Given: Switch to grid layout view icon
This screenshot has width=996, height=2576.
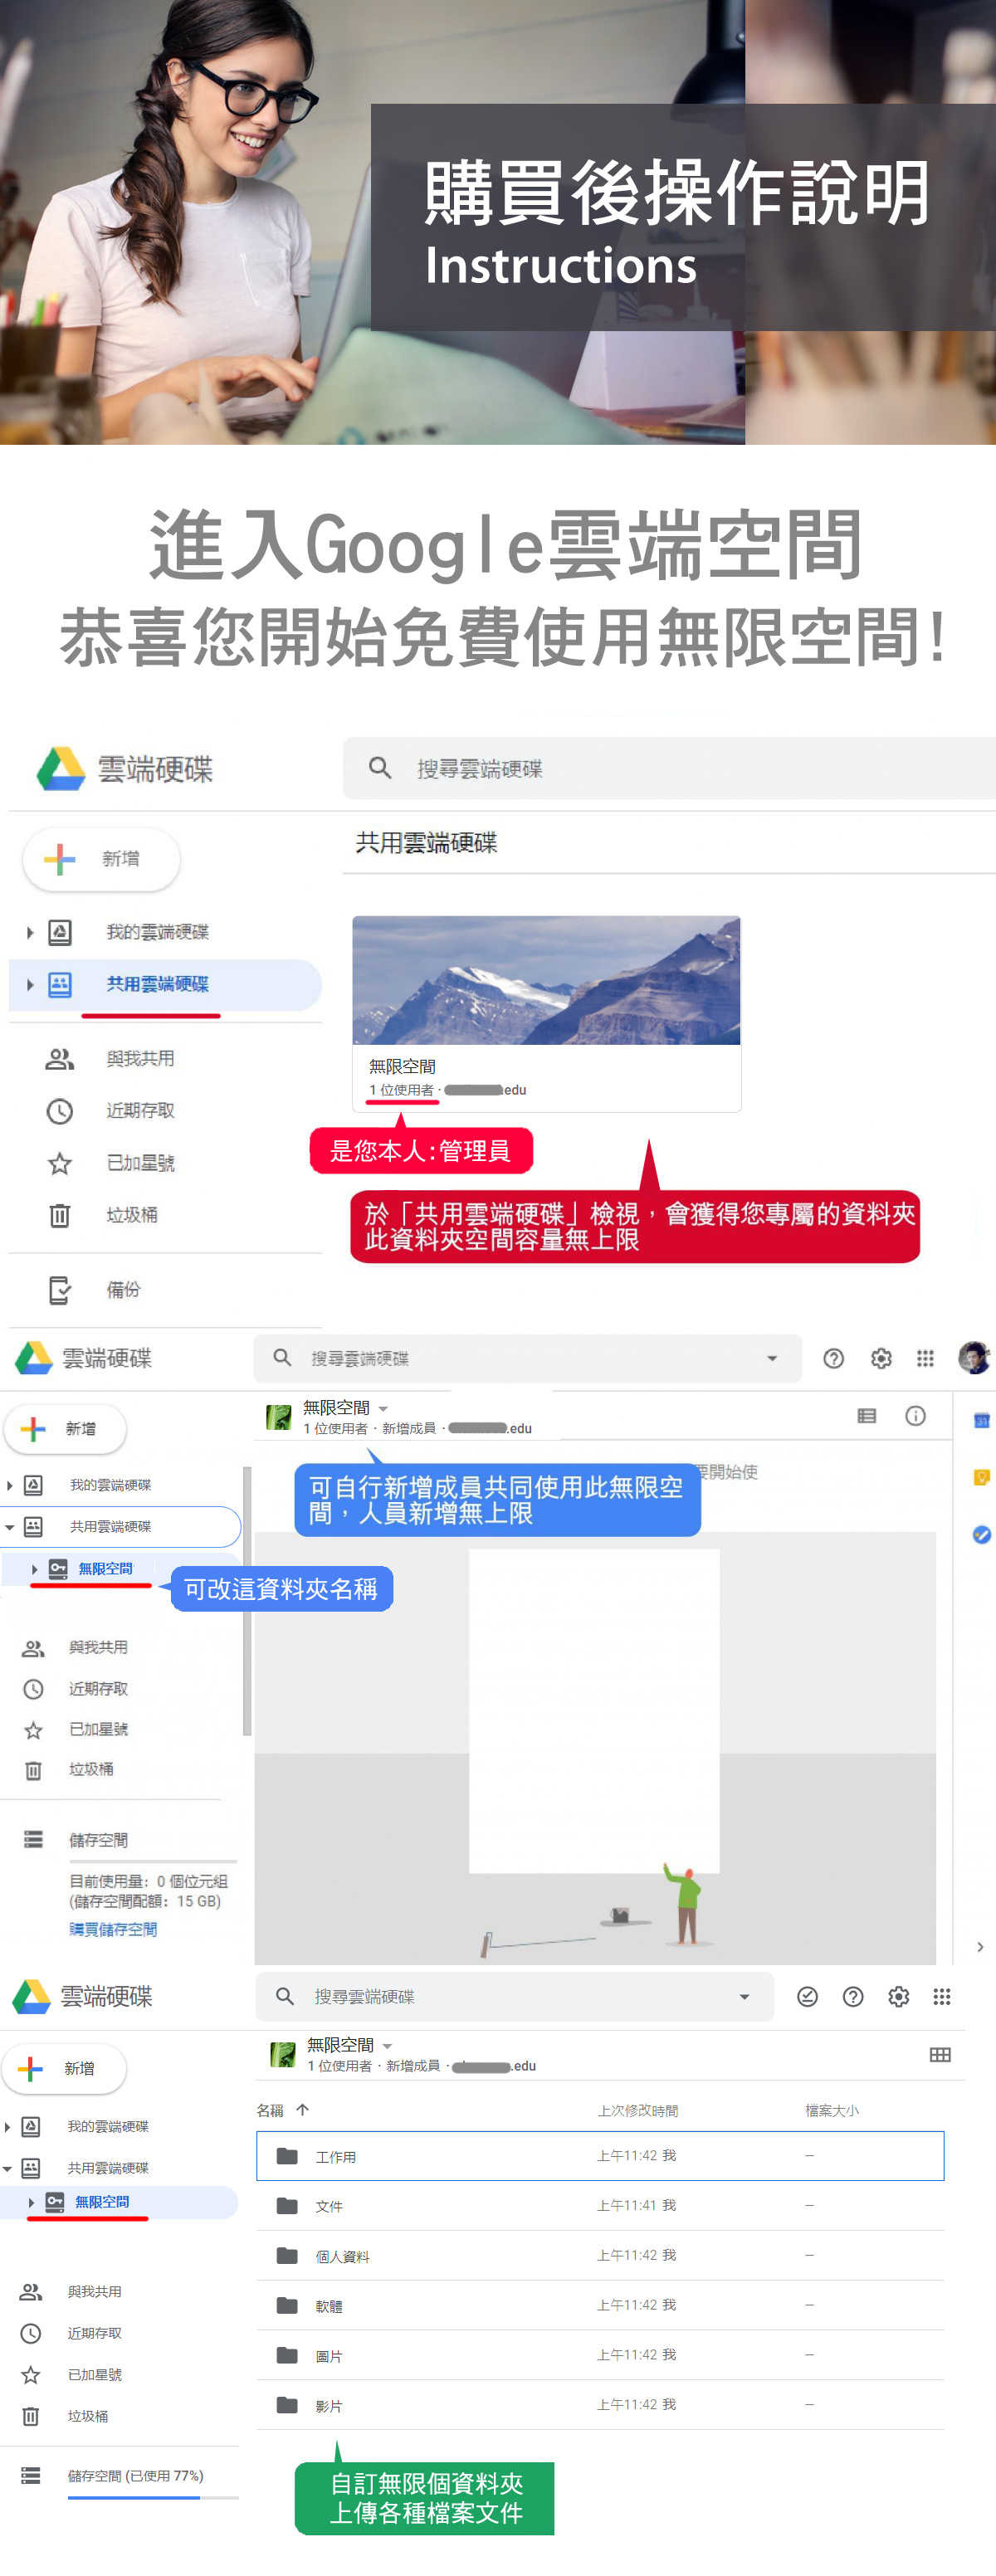Looking at the screenshot, I should tap(939, 2054).
